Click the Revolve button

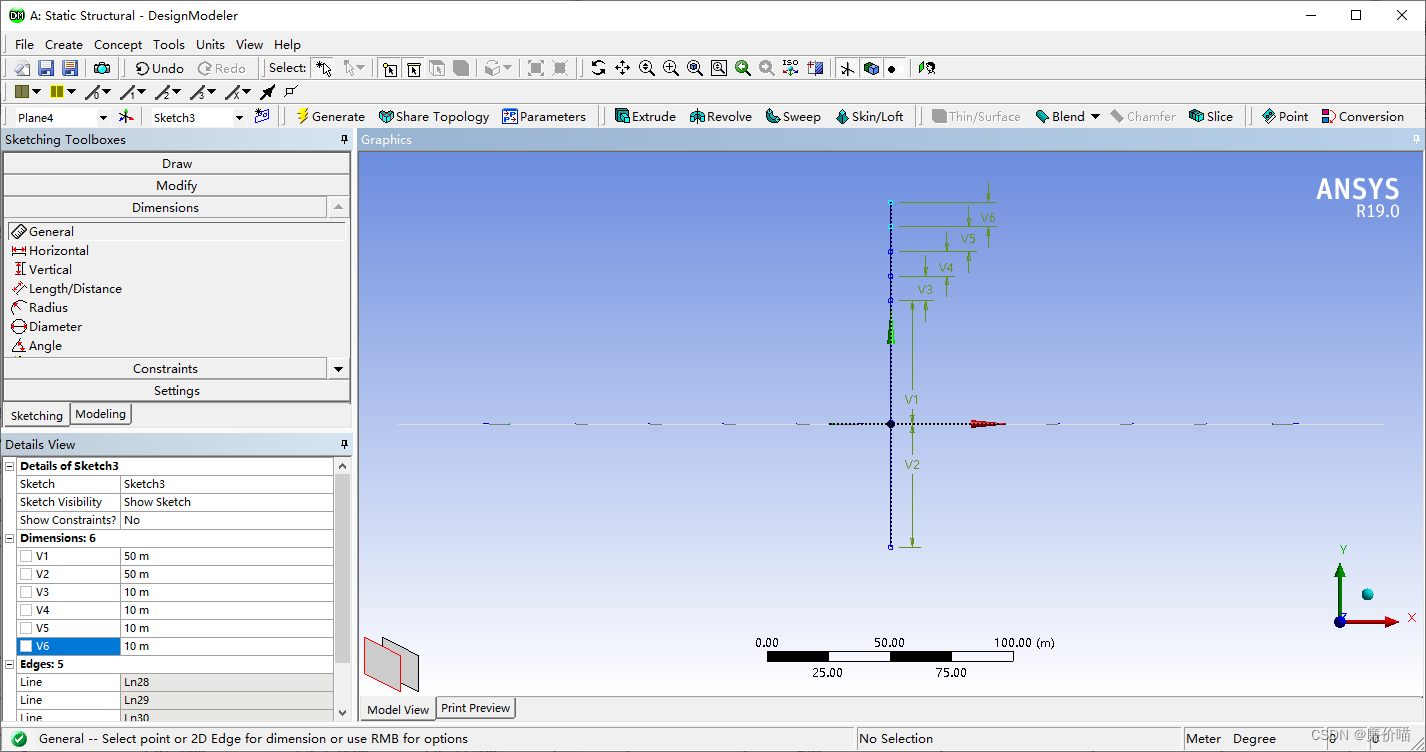(x=721, y=117)
